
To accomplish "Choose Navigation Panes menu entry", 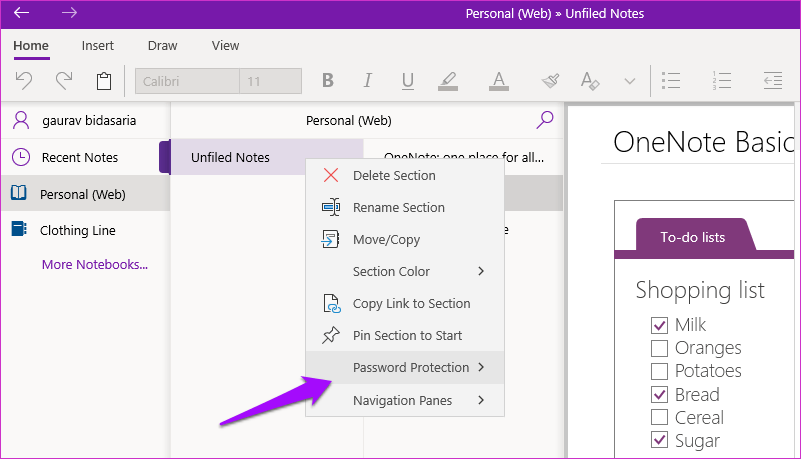I will pos(405,400).
